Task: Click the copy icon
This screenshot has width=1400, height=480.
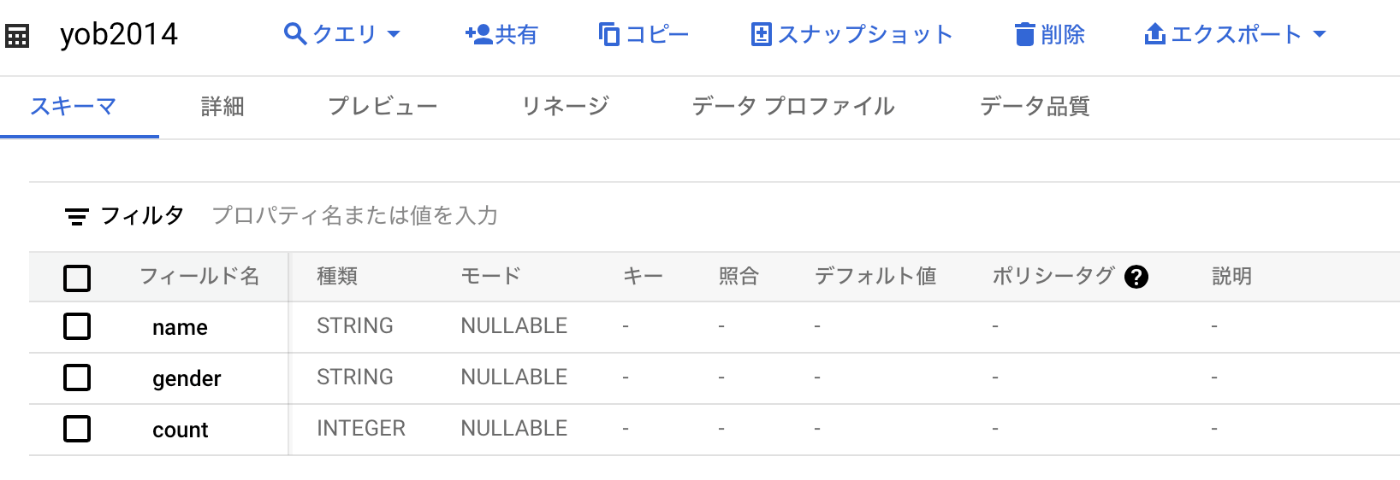Action: pyautogui.click(x=609, y=35)
